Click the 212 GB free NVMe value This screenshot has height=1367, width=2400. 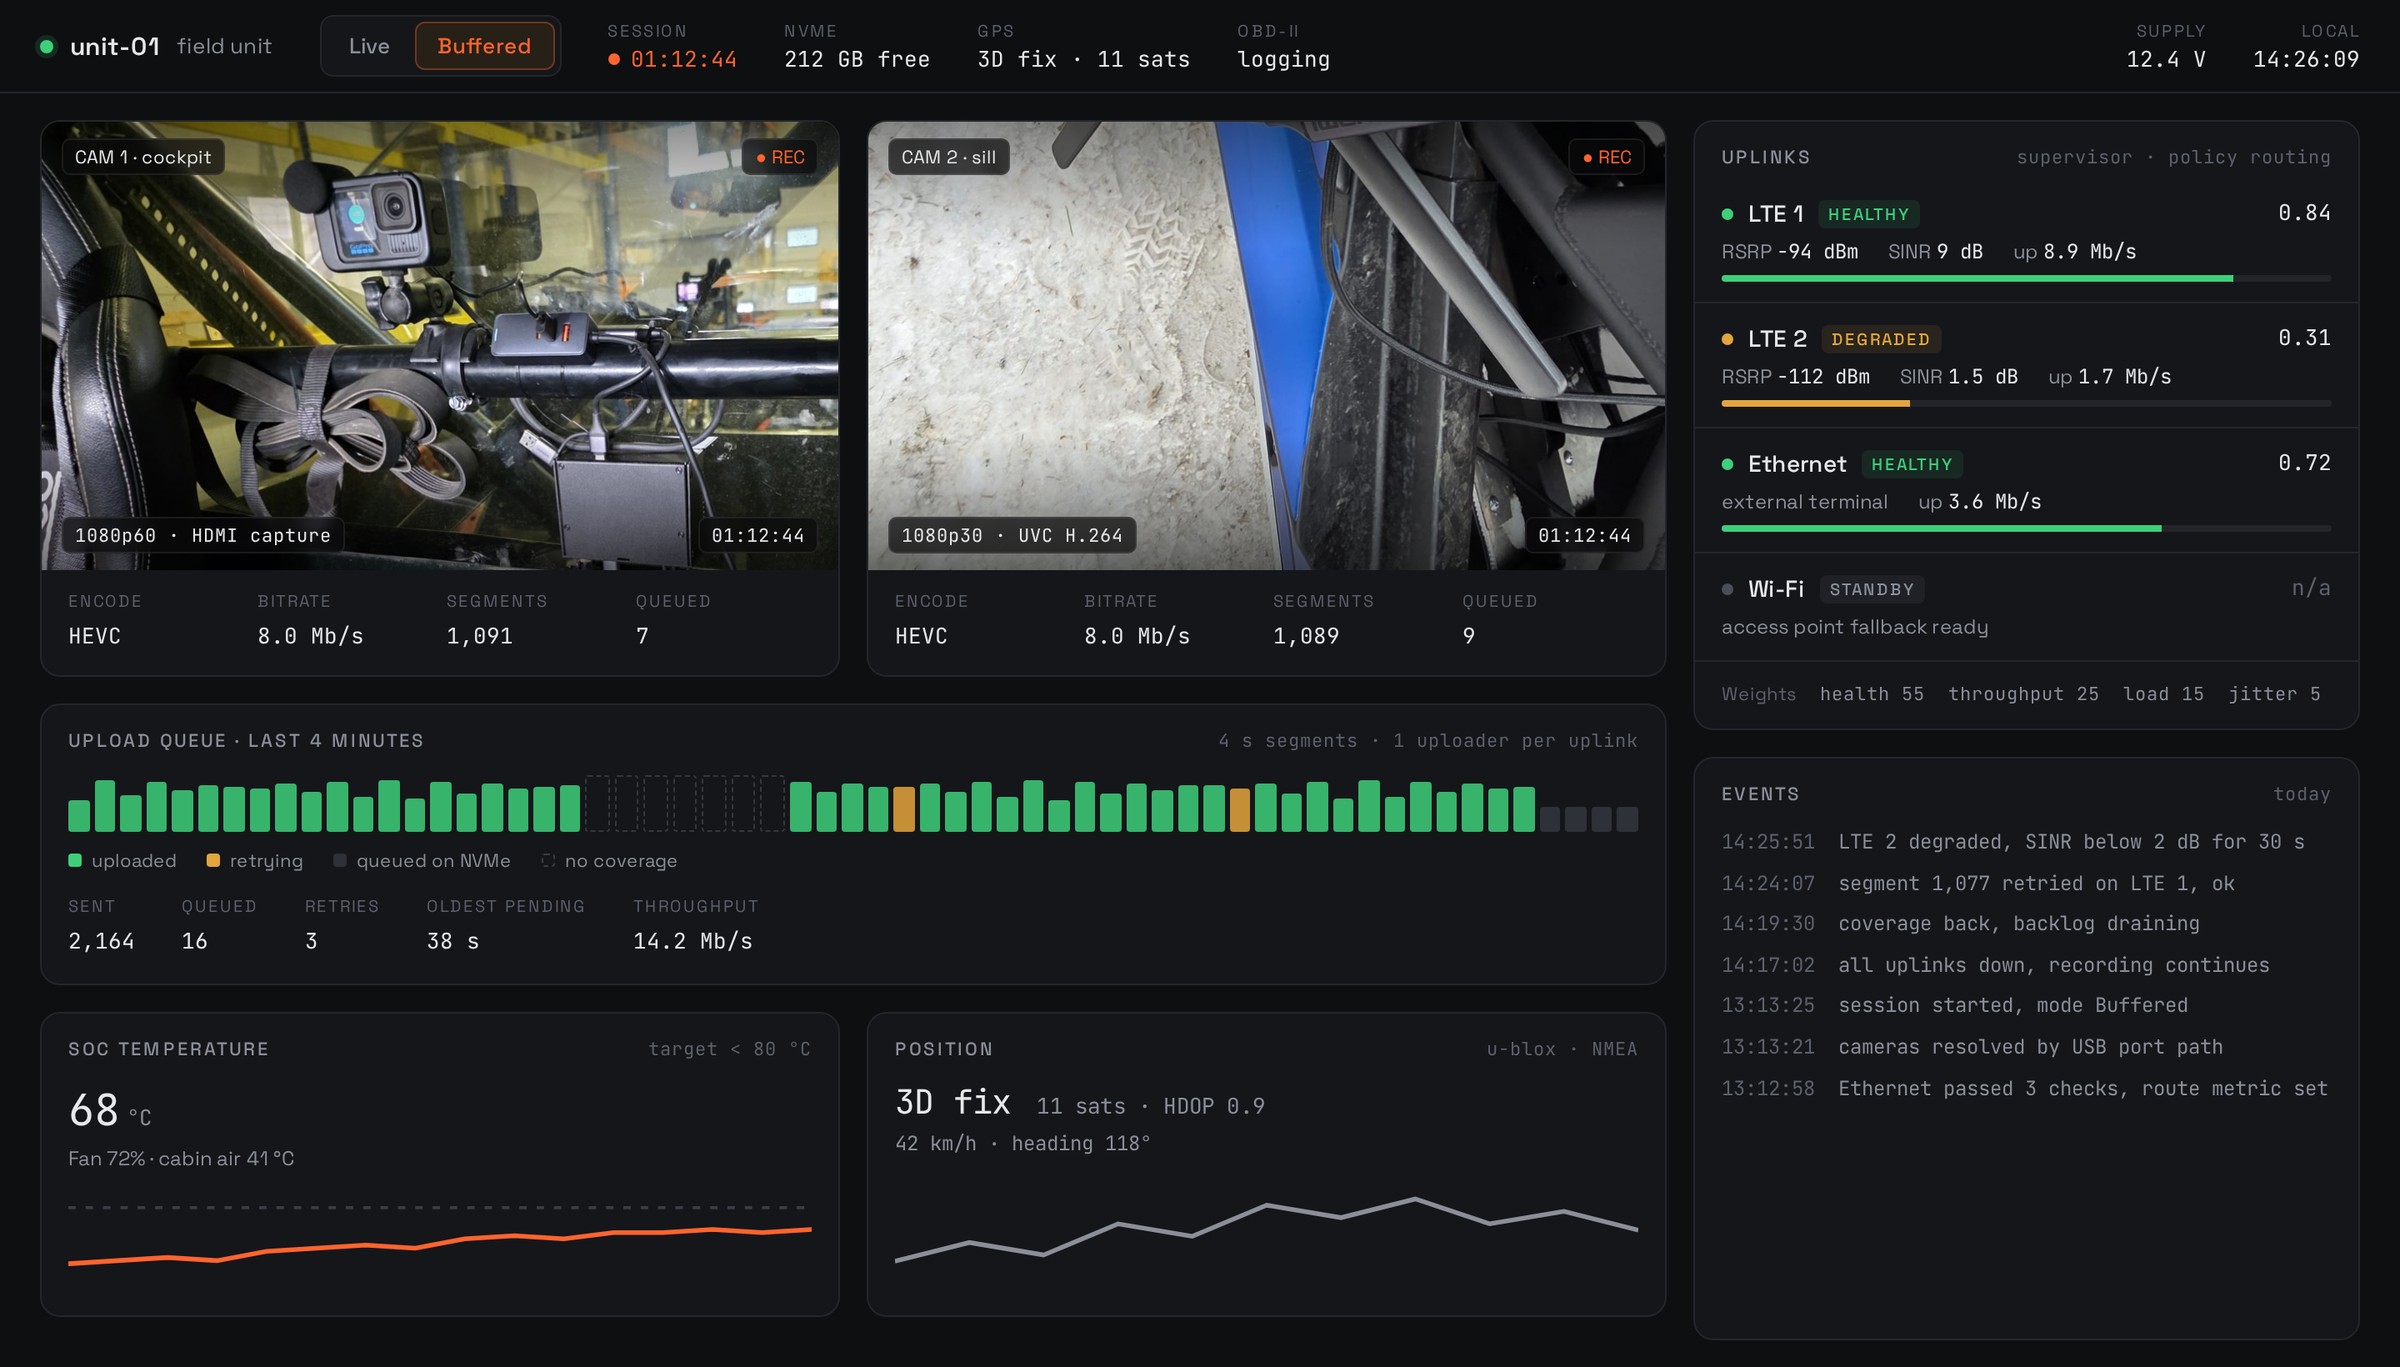[x=857, y=60]
